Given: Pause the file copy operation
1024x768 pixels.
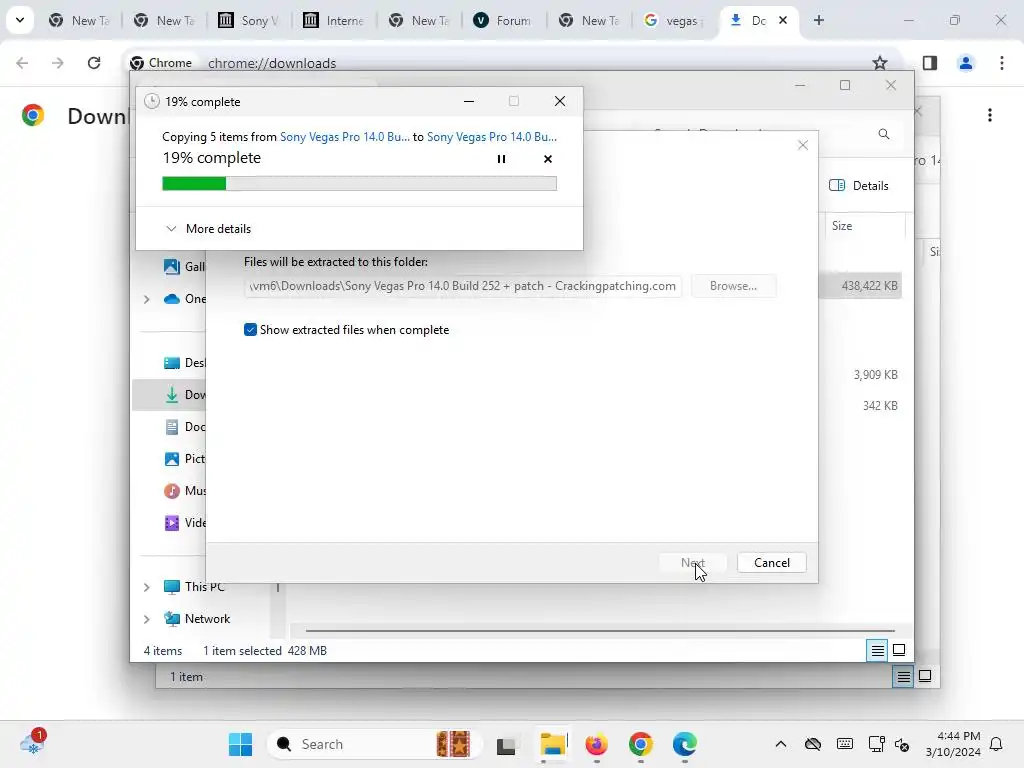Looking at the screenshot, I should 501,159.
